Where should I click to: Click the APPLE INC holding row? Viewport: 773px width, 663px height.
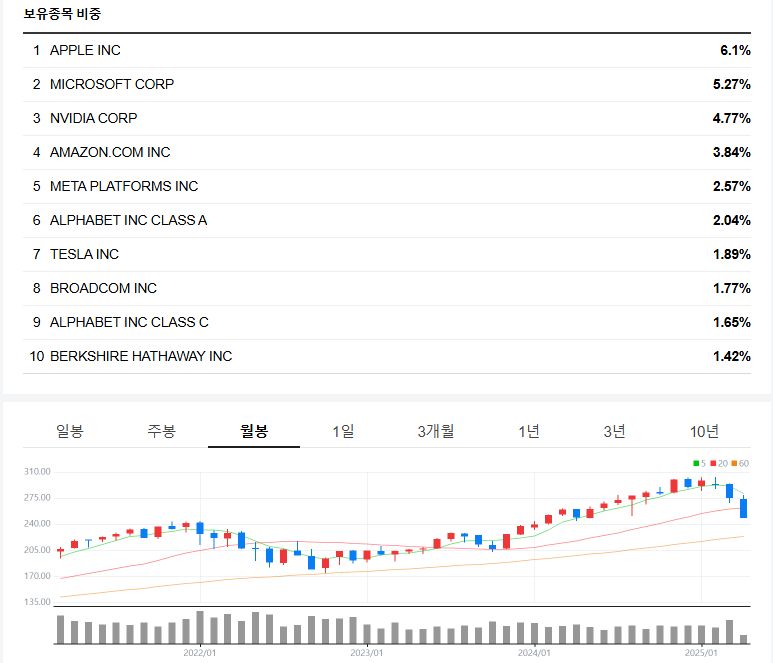(x=387, y=50)
